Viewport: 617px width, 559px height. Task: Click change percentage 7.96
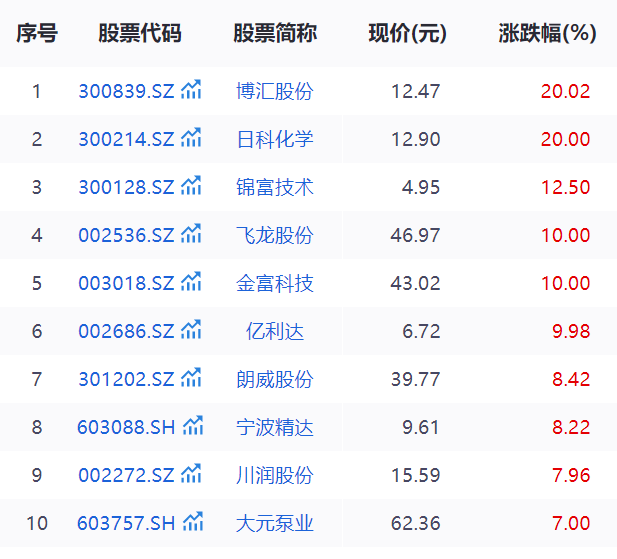pos(571,475)
